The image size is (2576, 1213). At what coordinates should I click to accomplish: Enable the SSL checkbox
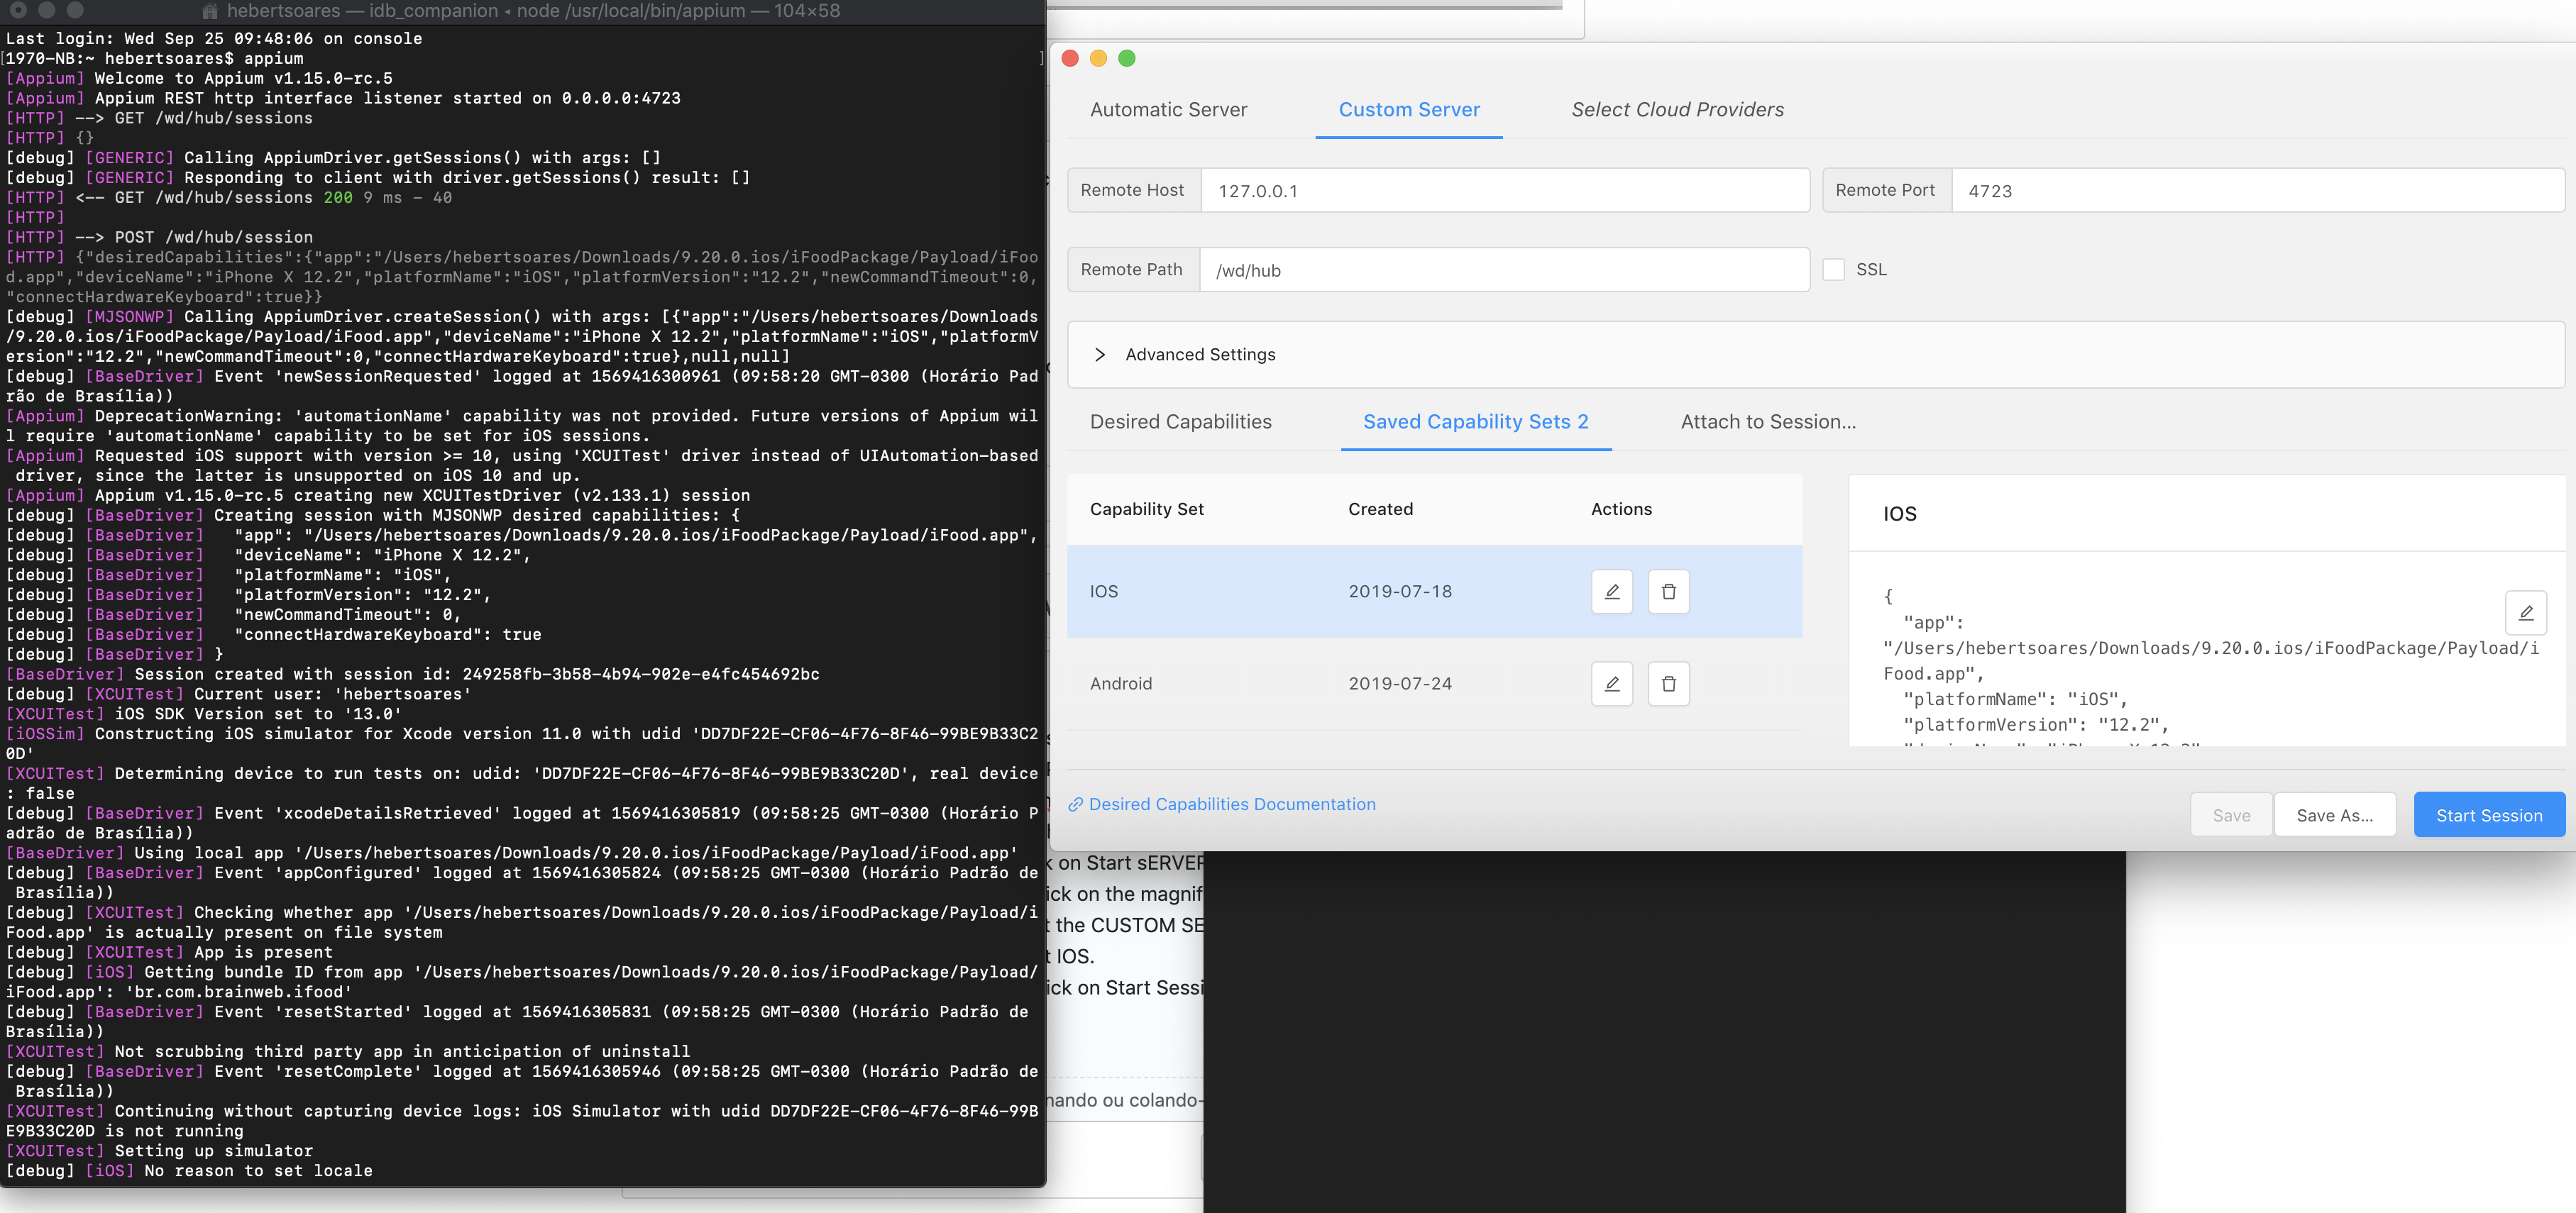pos(1833,269)
